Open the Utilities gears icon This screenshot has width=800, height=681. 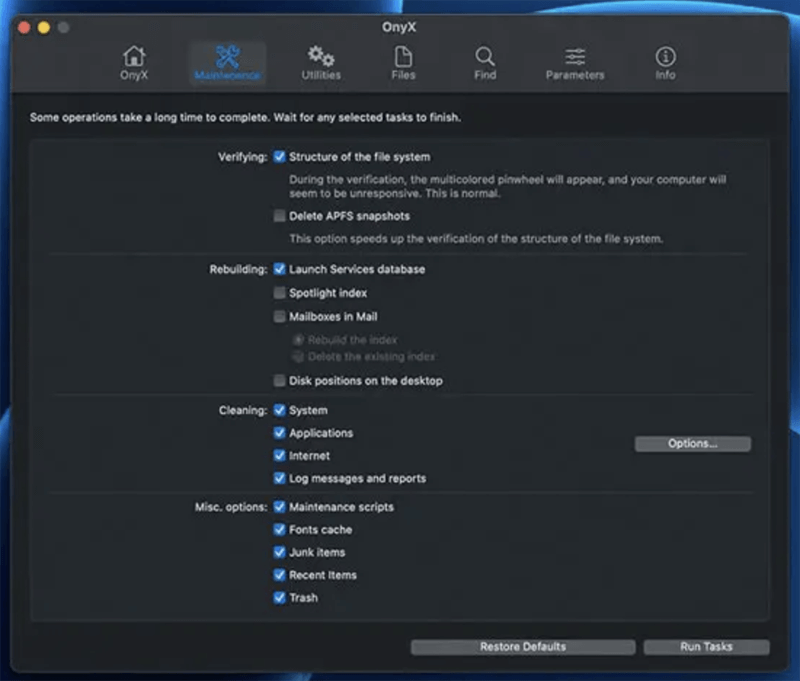[321, 57]
